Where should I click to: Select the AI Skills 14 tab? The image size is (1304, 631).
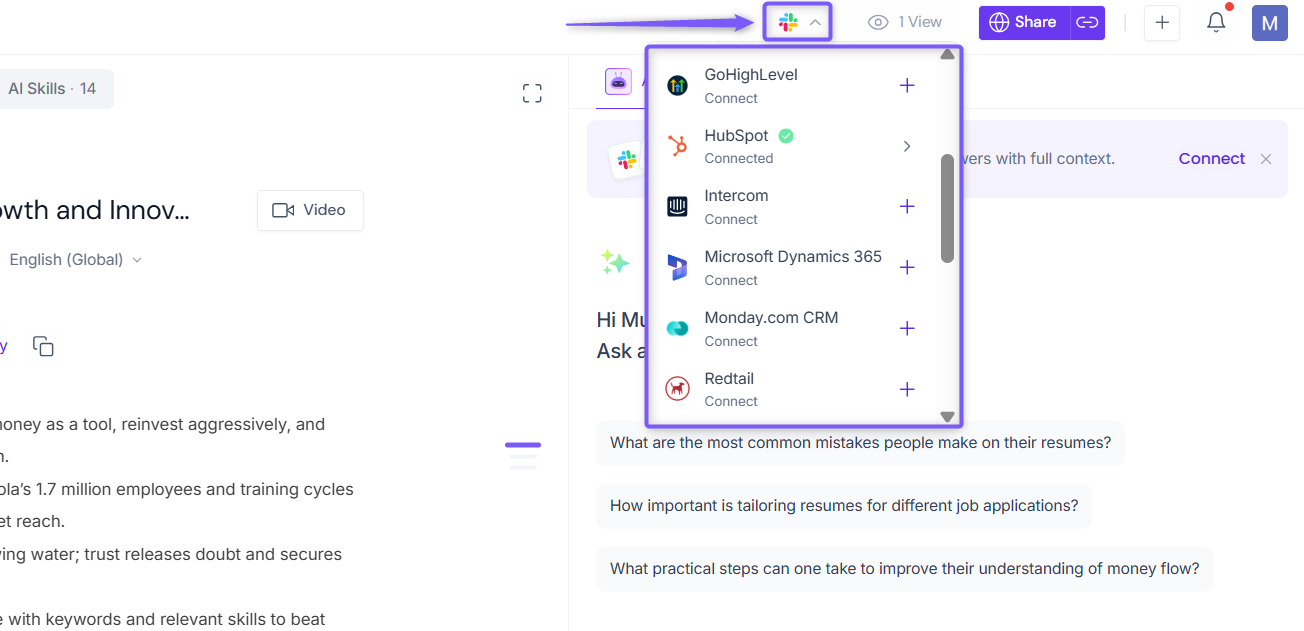coord(52,89)
